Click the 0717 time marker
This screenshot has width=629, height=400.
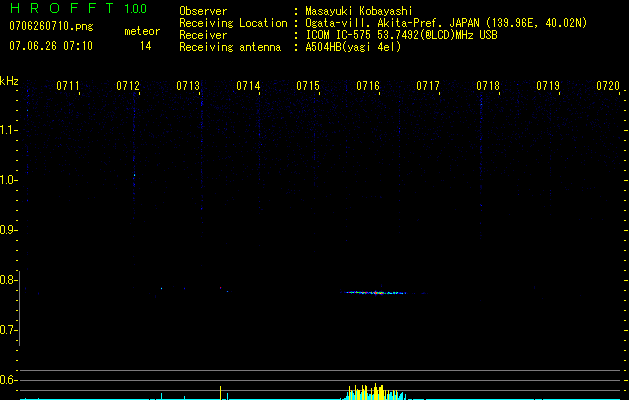[428, 86]
